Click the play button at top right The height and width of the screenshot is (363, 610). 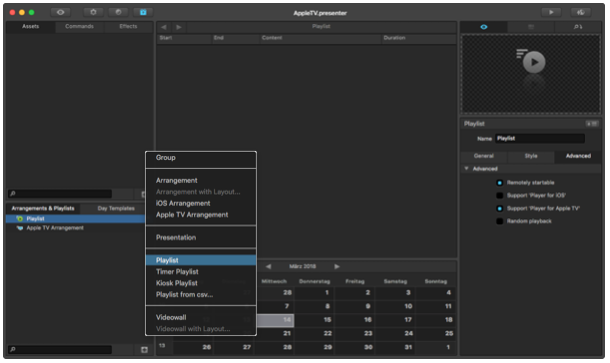pyautogui.click(x=551, y=12)
